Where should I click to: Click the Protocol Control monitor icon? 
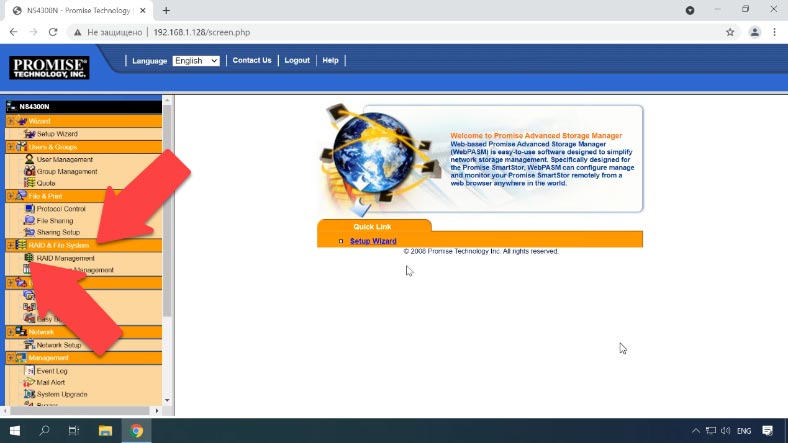pos(29,208)
